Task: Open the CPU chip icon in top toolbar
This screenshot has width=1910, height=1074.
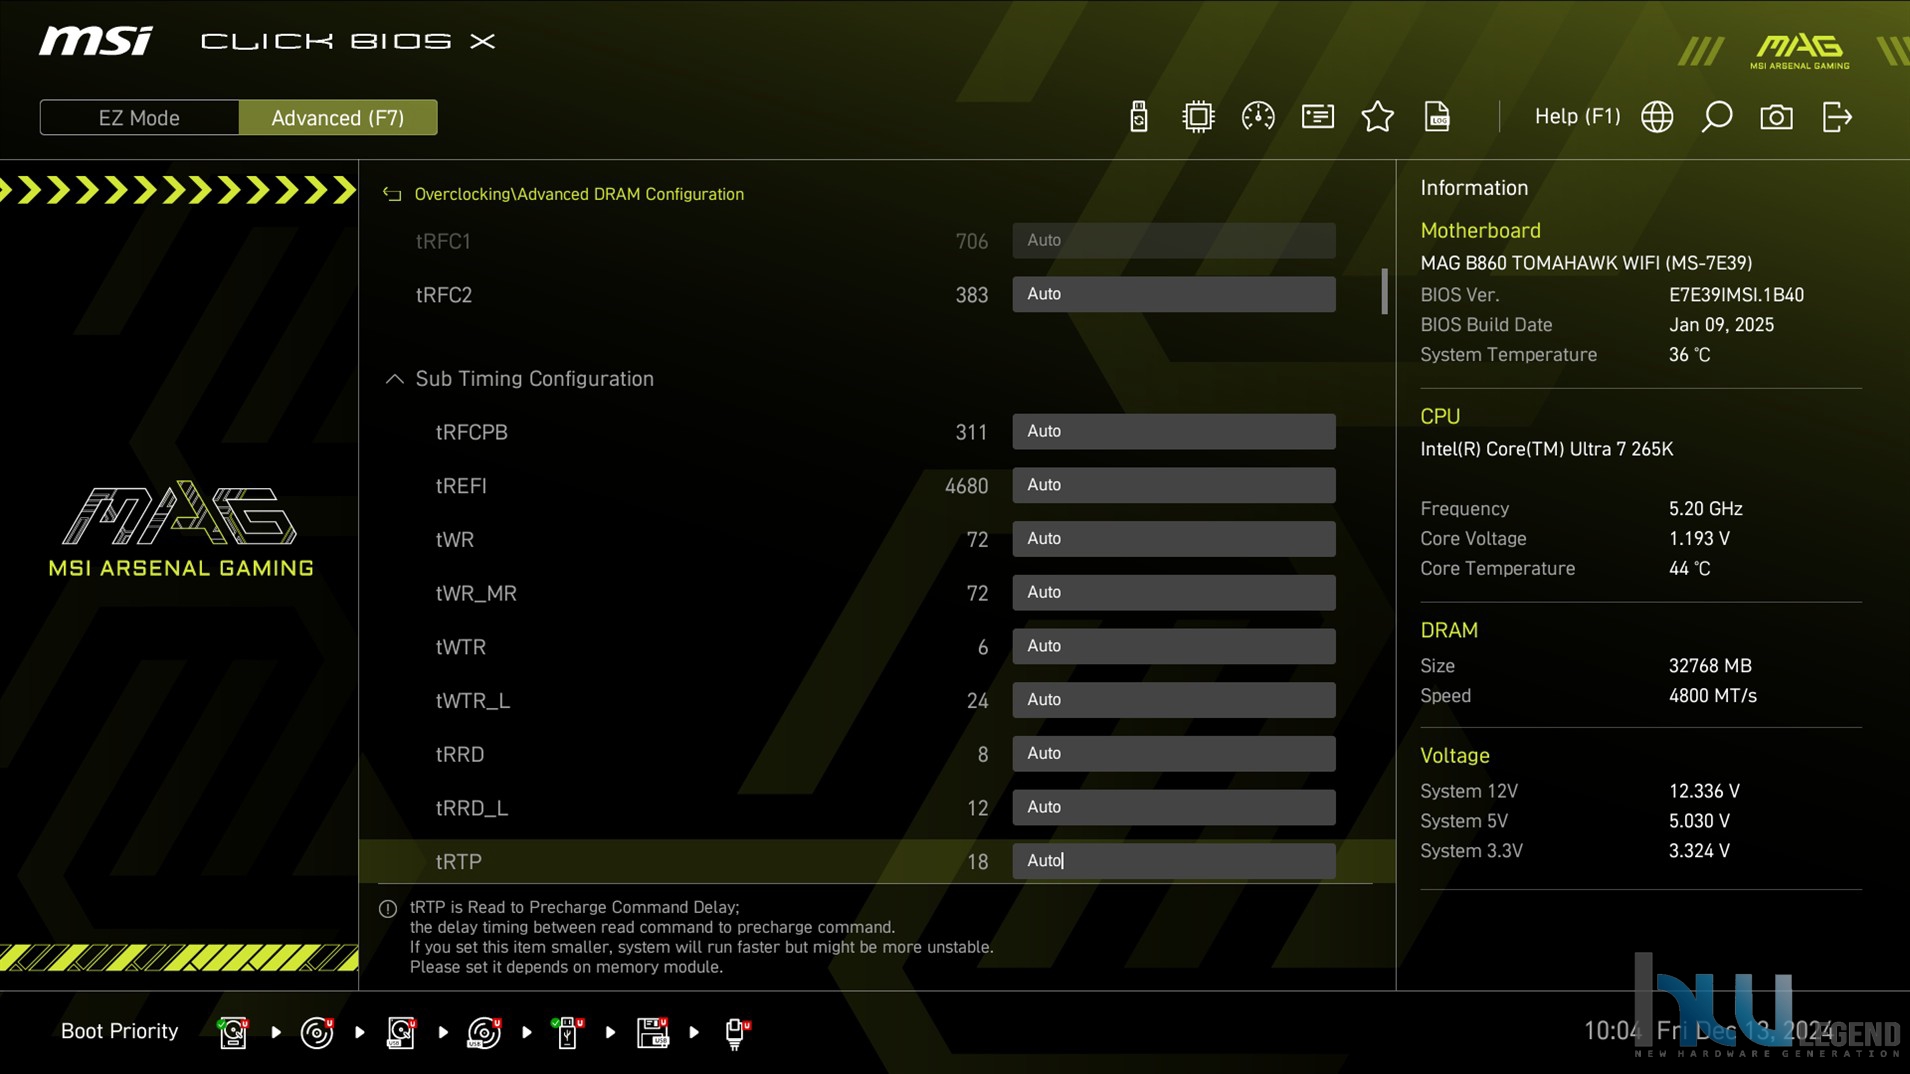Action: pyautogui.click(x=1198, y=117)
